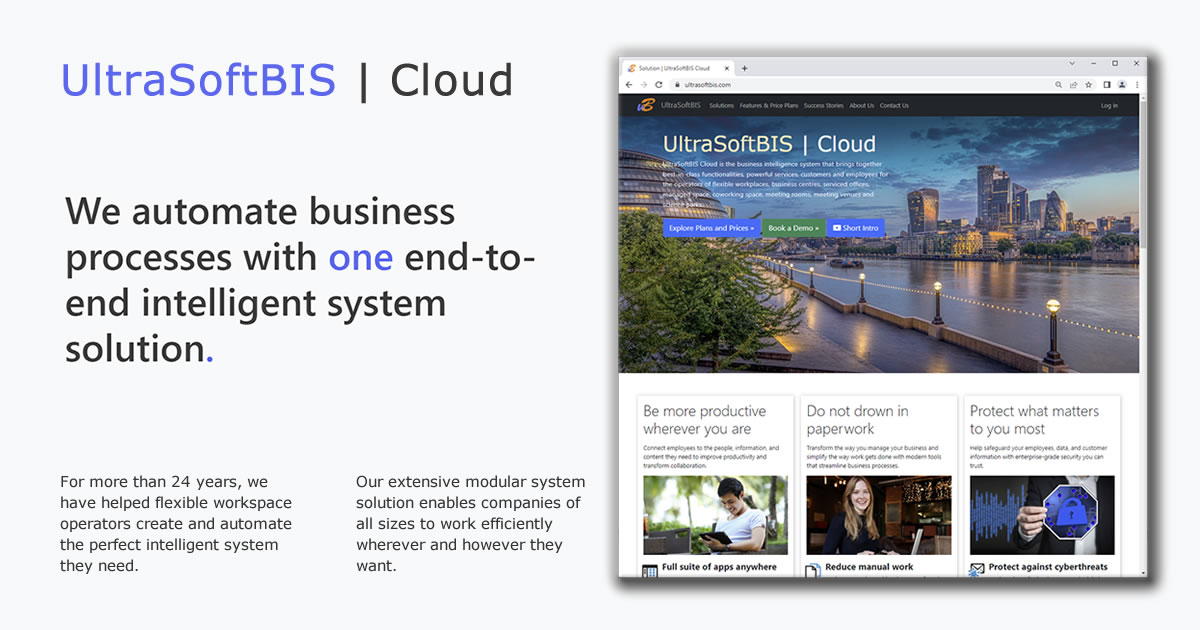Click the app grid icon beside Full suite of apps
Viewport: 1200px width, 630px height.
click(x=648, y=568)
